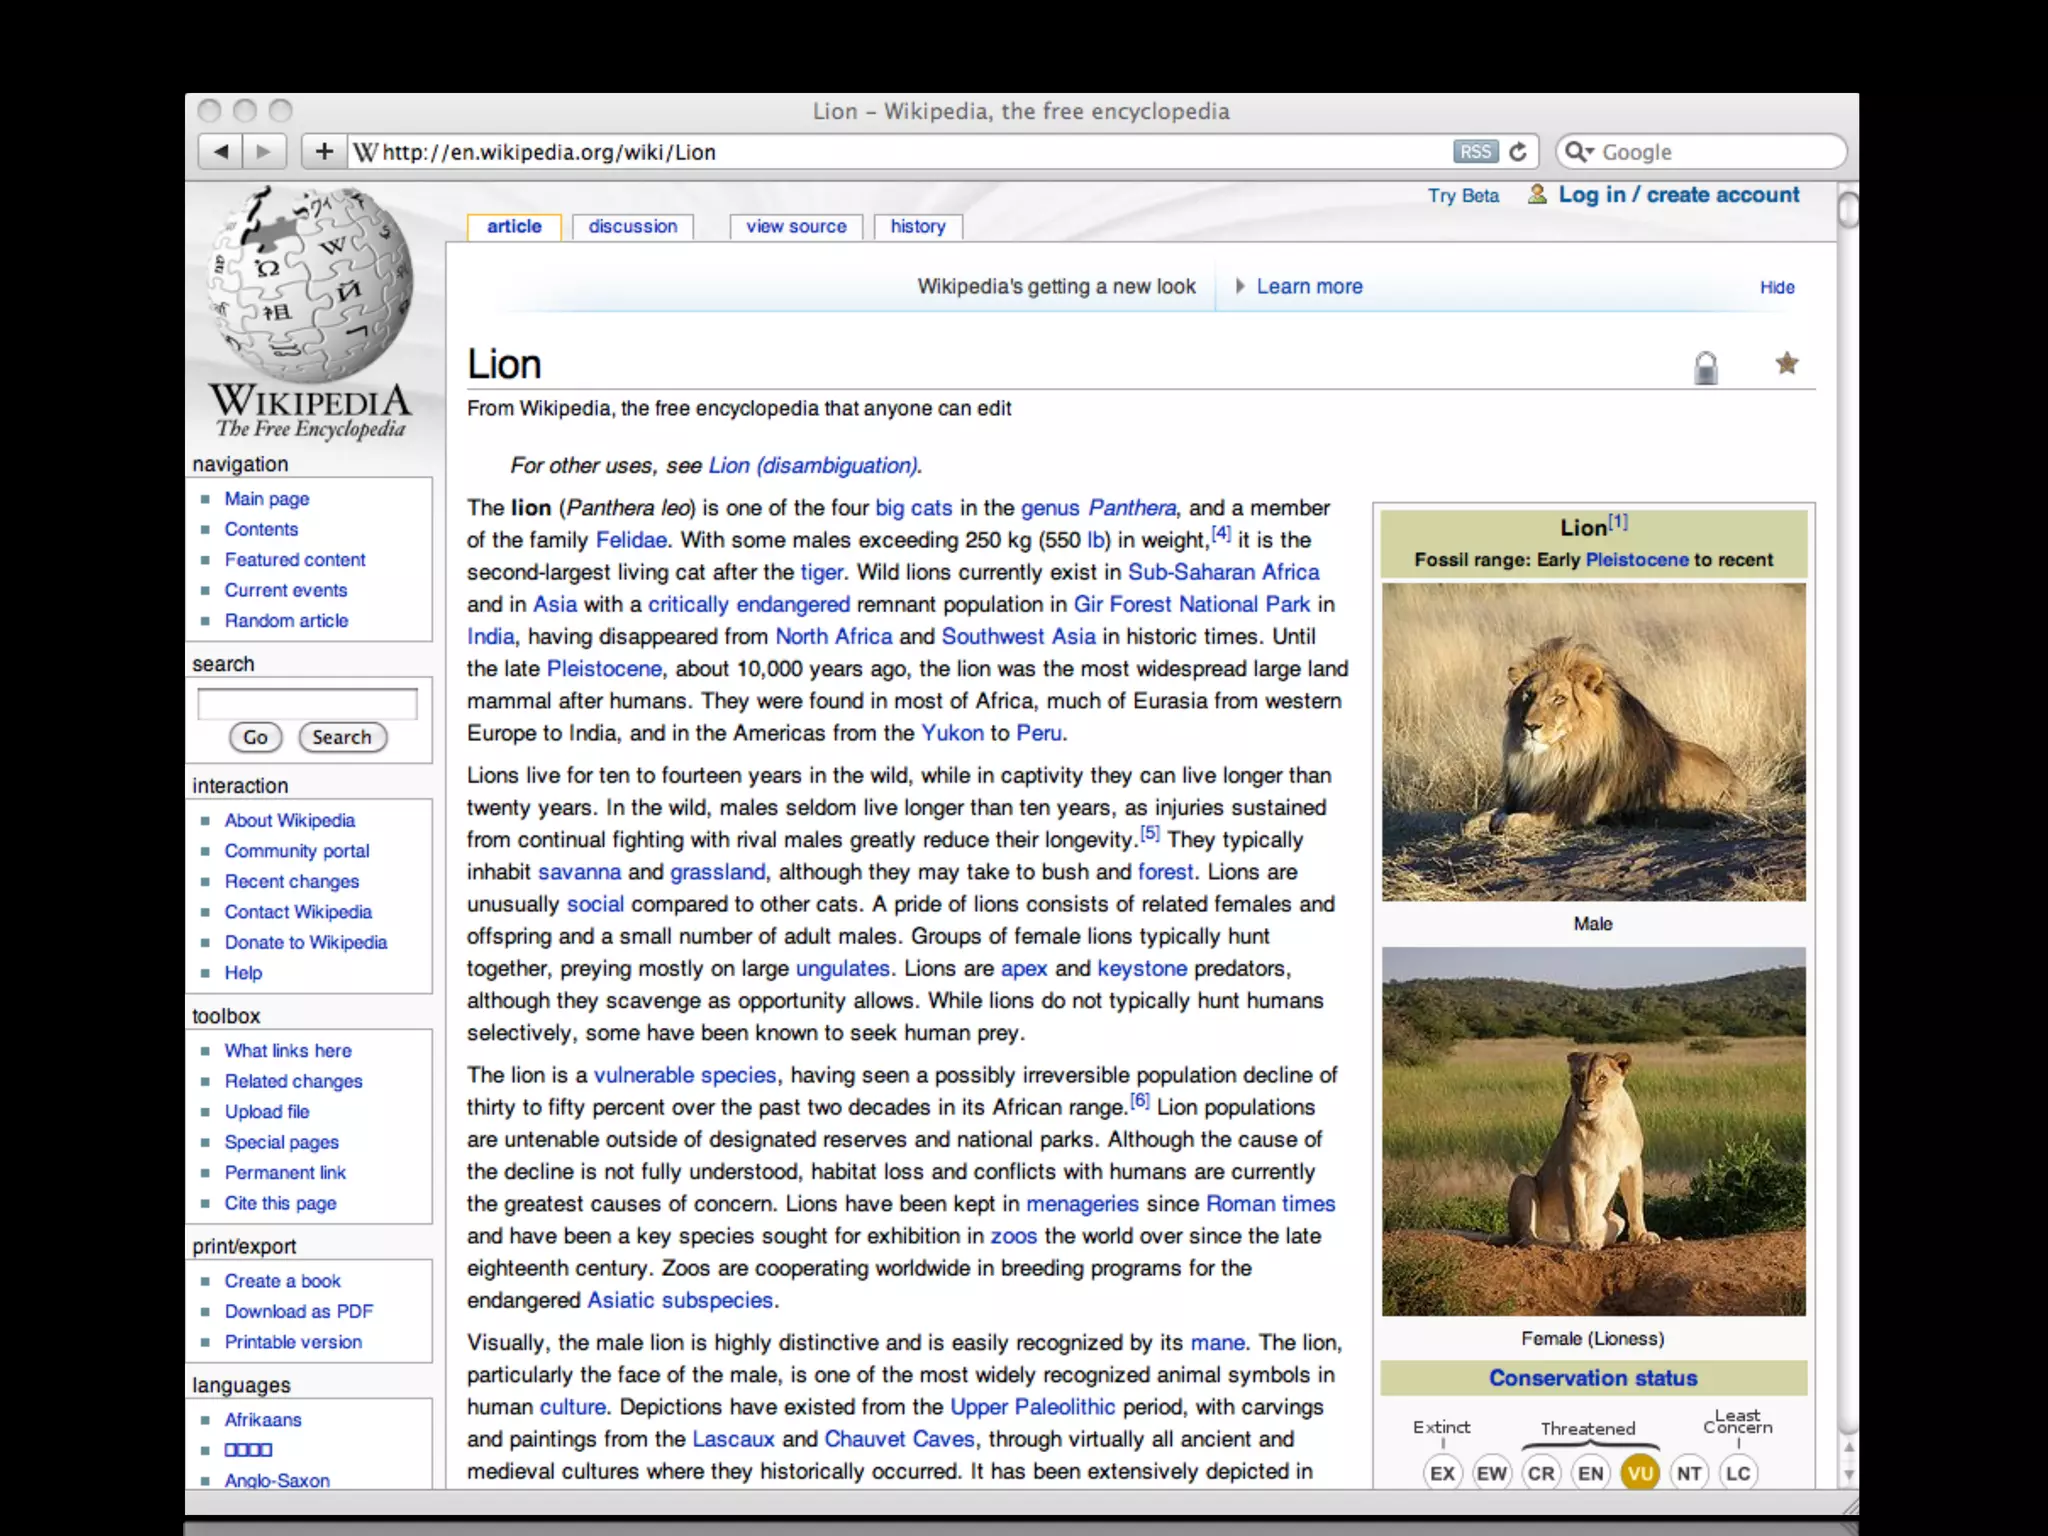Click the browser forward arrow button
Image resolution: width=2048 pixels, height=1536 pixels.
pos(264,152)
